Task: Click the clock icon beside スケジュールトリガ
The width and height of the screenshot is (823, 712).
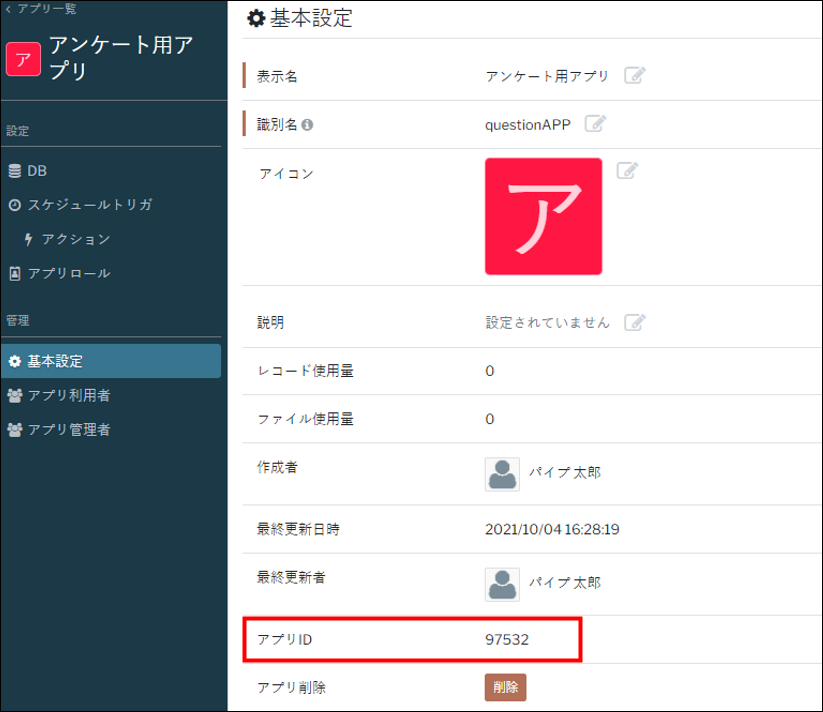Action: pos(15,205)
